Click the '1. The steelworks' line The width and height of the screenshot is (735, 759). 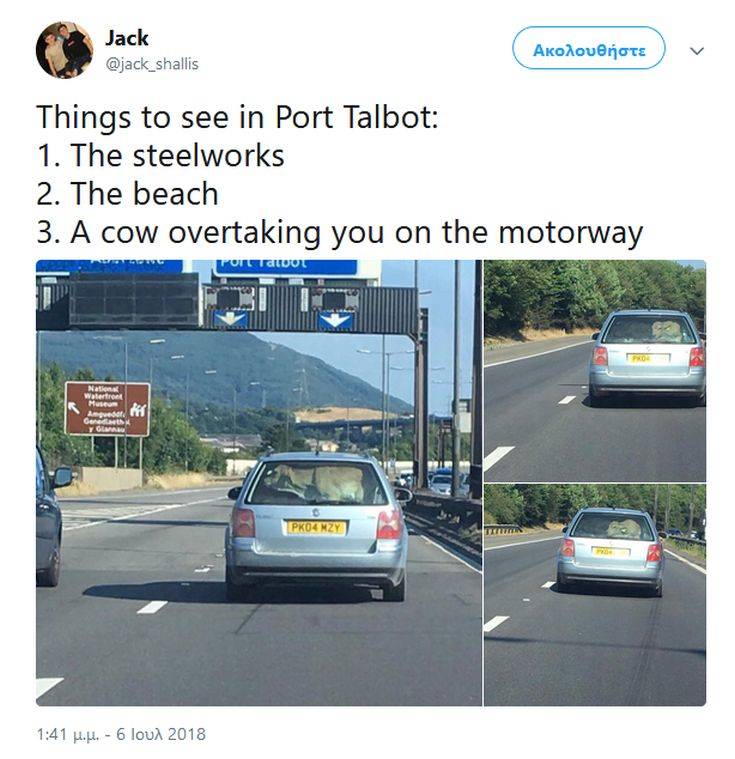click(x=161, y=156)
